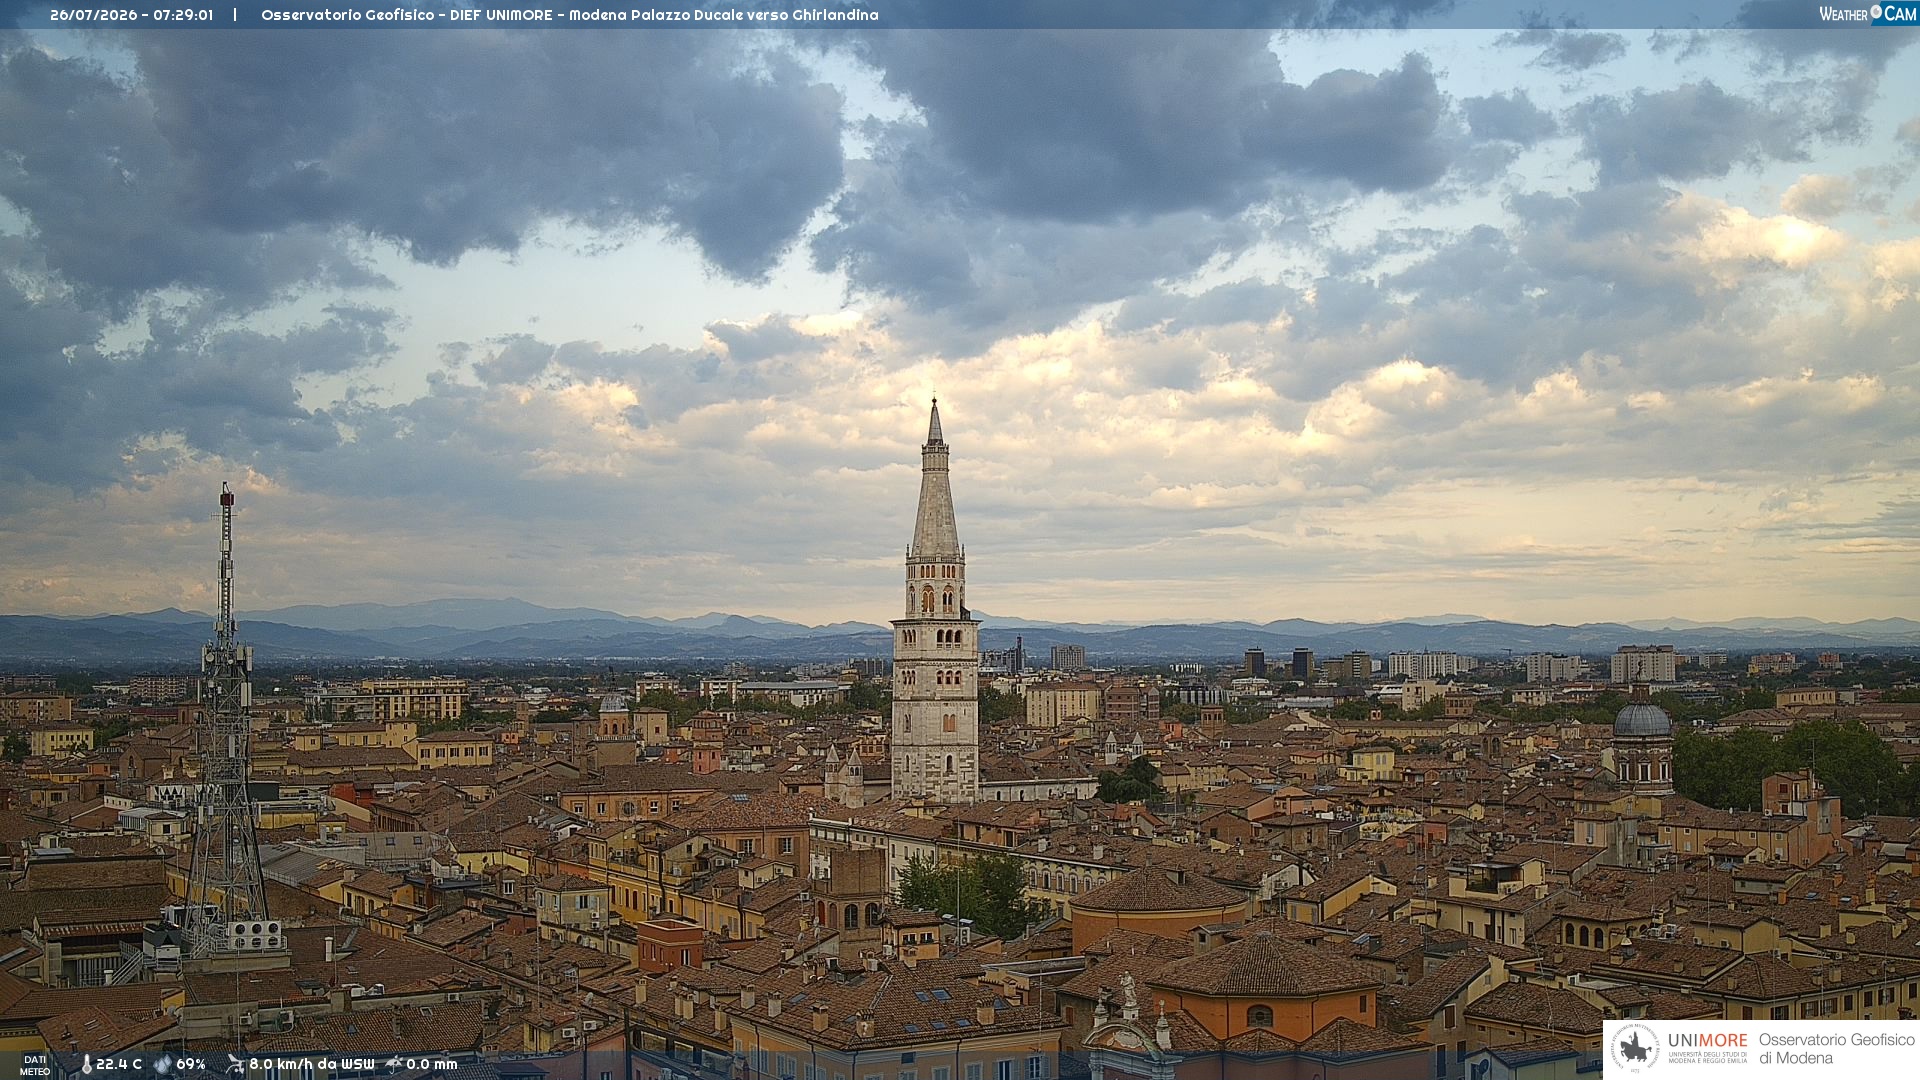Click the rain umbrella icon
Screen dimensions: 1920x1080
394,1065
